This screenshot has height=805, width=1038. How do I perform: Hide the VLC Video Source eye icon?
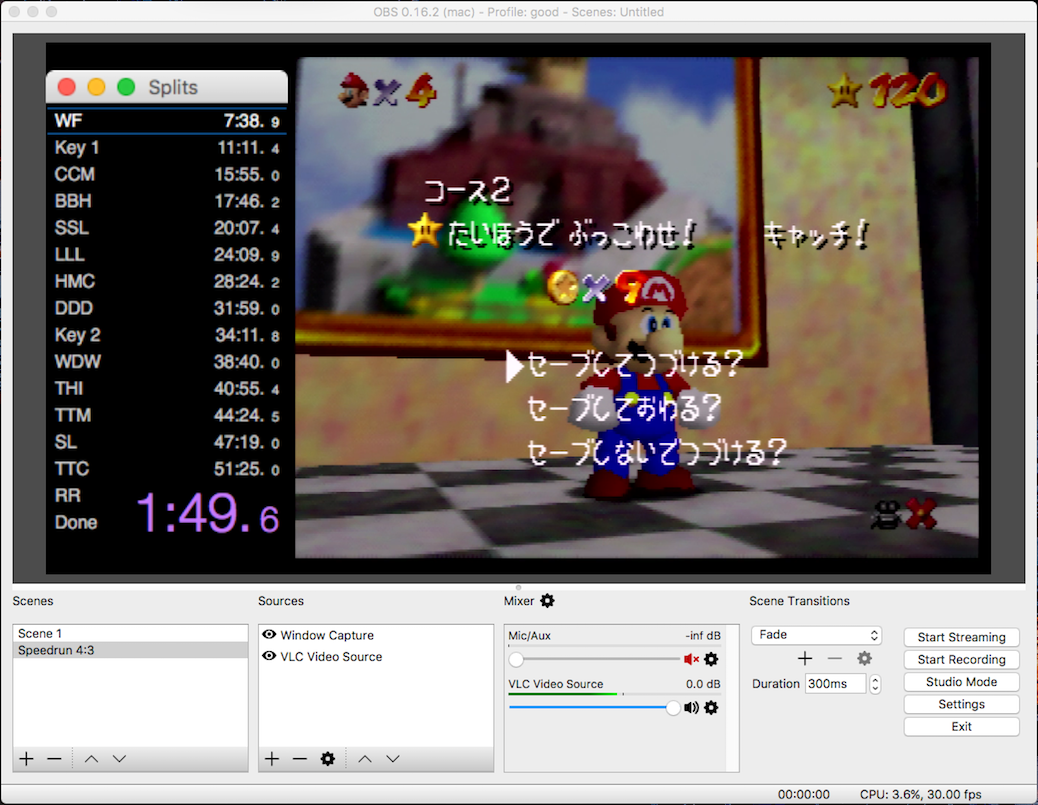coord(269,656)
